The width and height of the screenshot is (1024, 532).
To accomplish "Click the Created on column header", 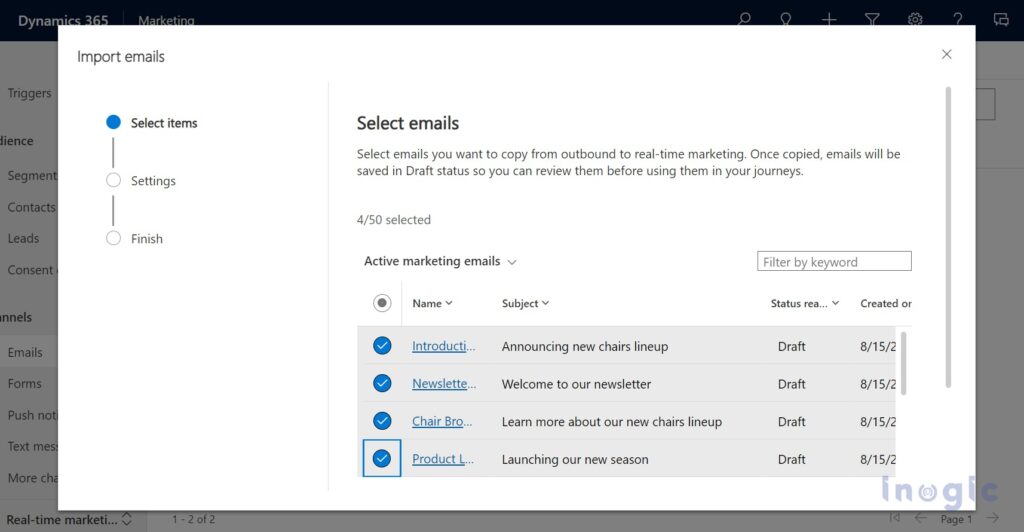I will coord(886,304).
